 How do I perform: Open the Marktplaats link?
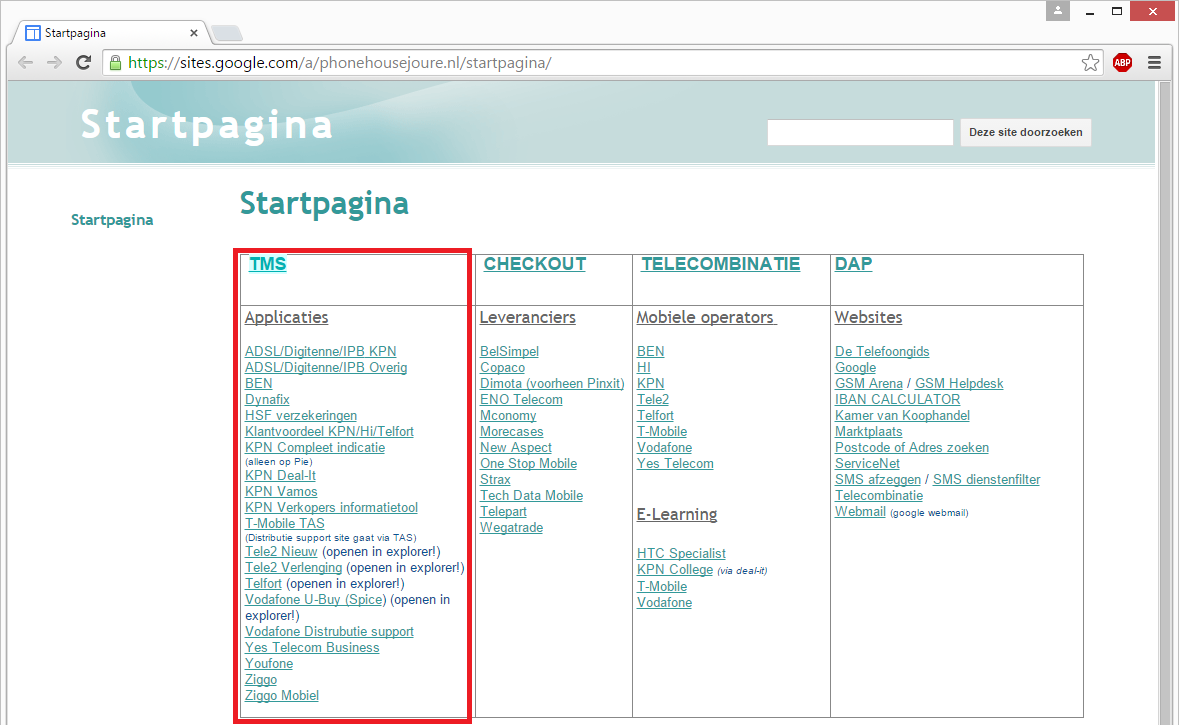(x=868, y=431)
